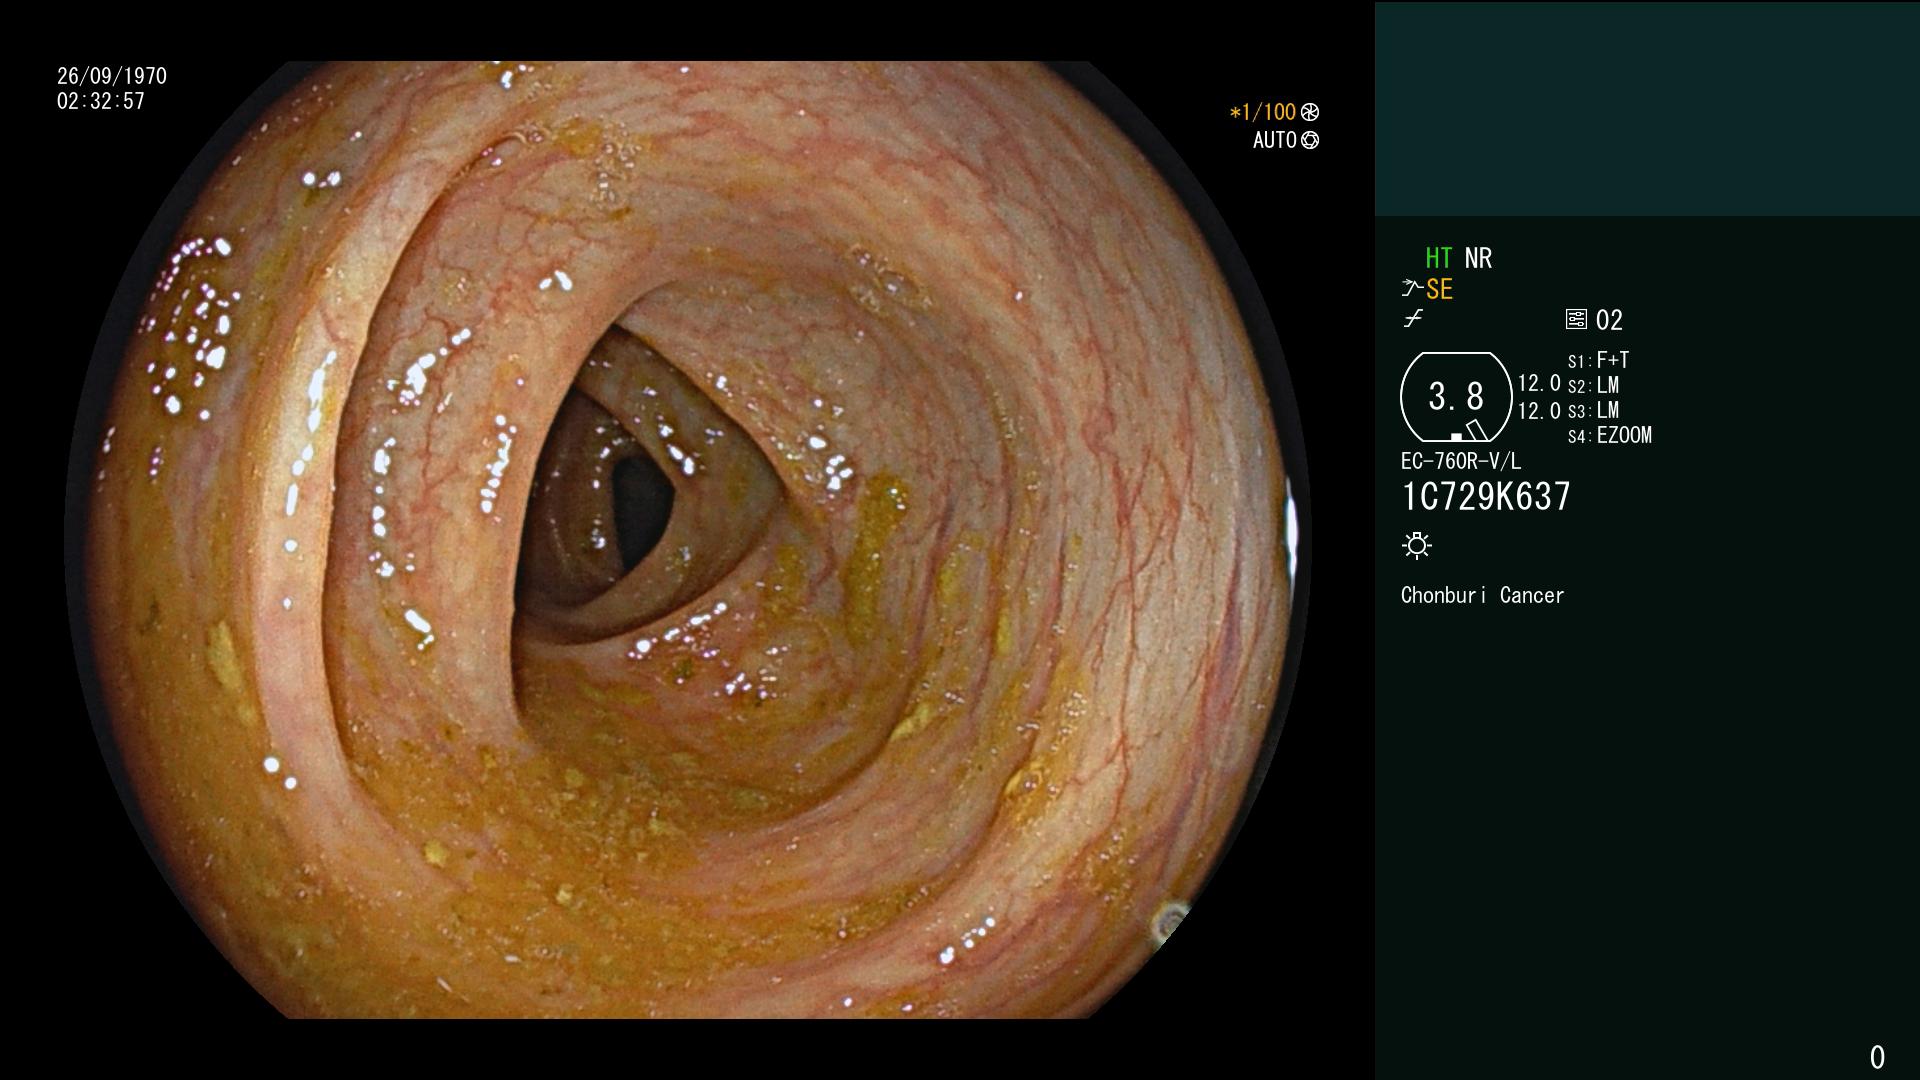Image resolution: width=1920 pixels, height=1080 pixels.
Task: Click the Chonburi Cancer facility label
Action: tap(1482, 595)
